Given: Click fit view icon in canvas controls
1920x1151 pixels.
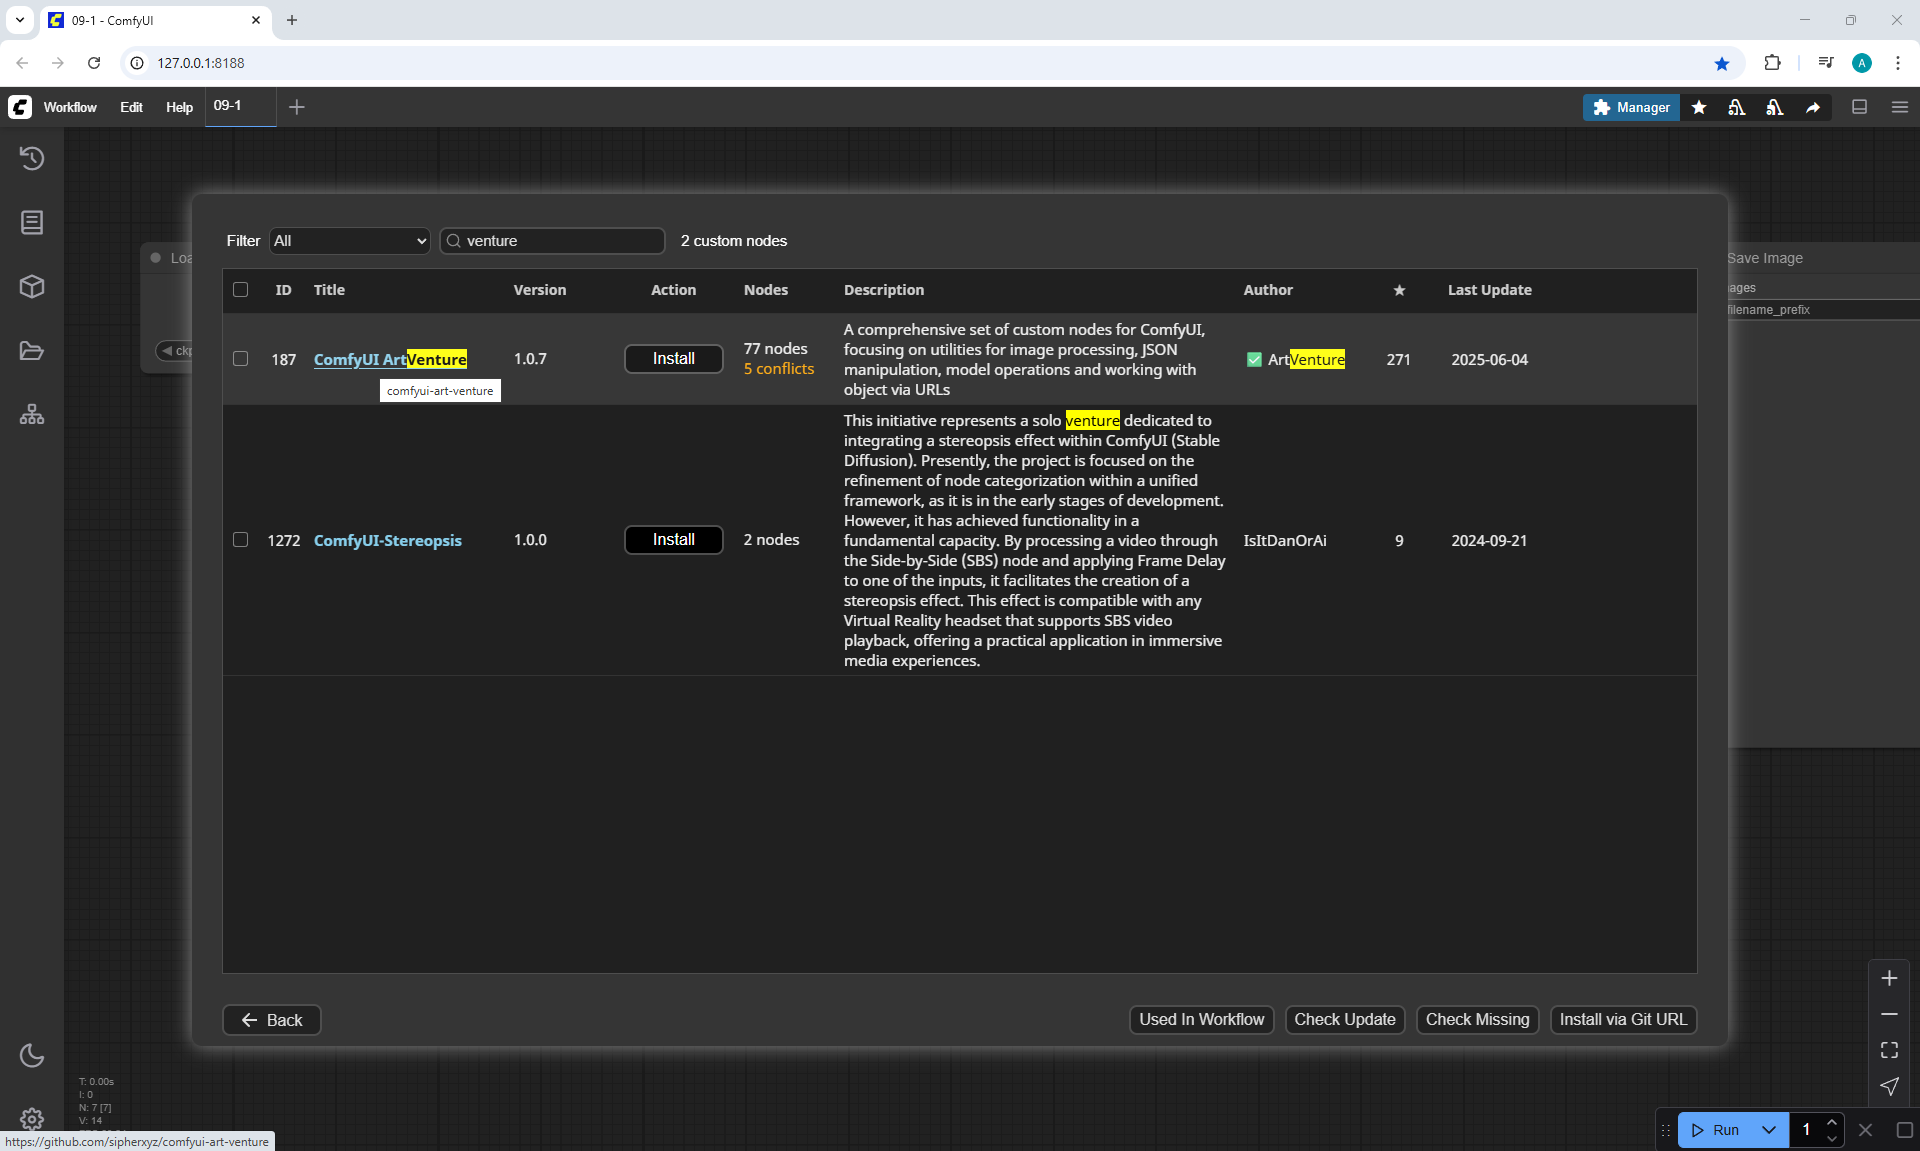Looking at the screenshot, I should click(x=1889, y=1050).
